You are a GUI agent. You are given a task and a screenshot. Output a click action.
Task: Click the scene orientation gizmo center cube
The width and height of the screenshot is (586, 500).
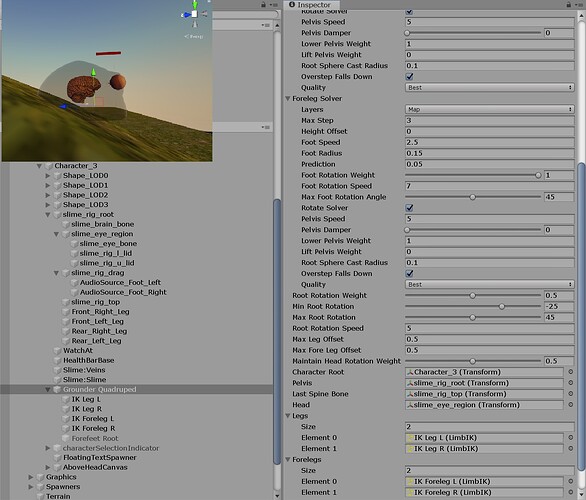click(194, 14)
